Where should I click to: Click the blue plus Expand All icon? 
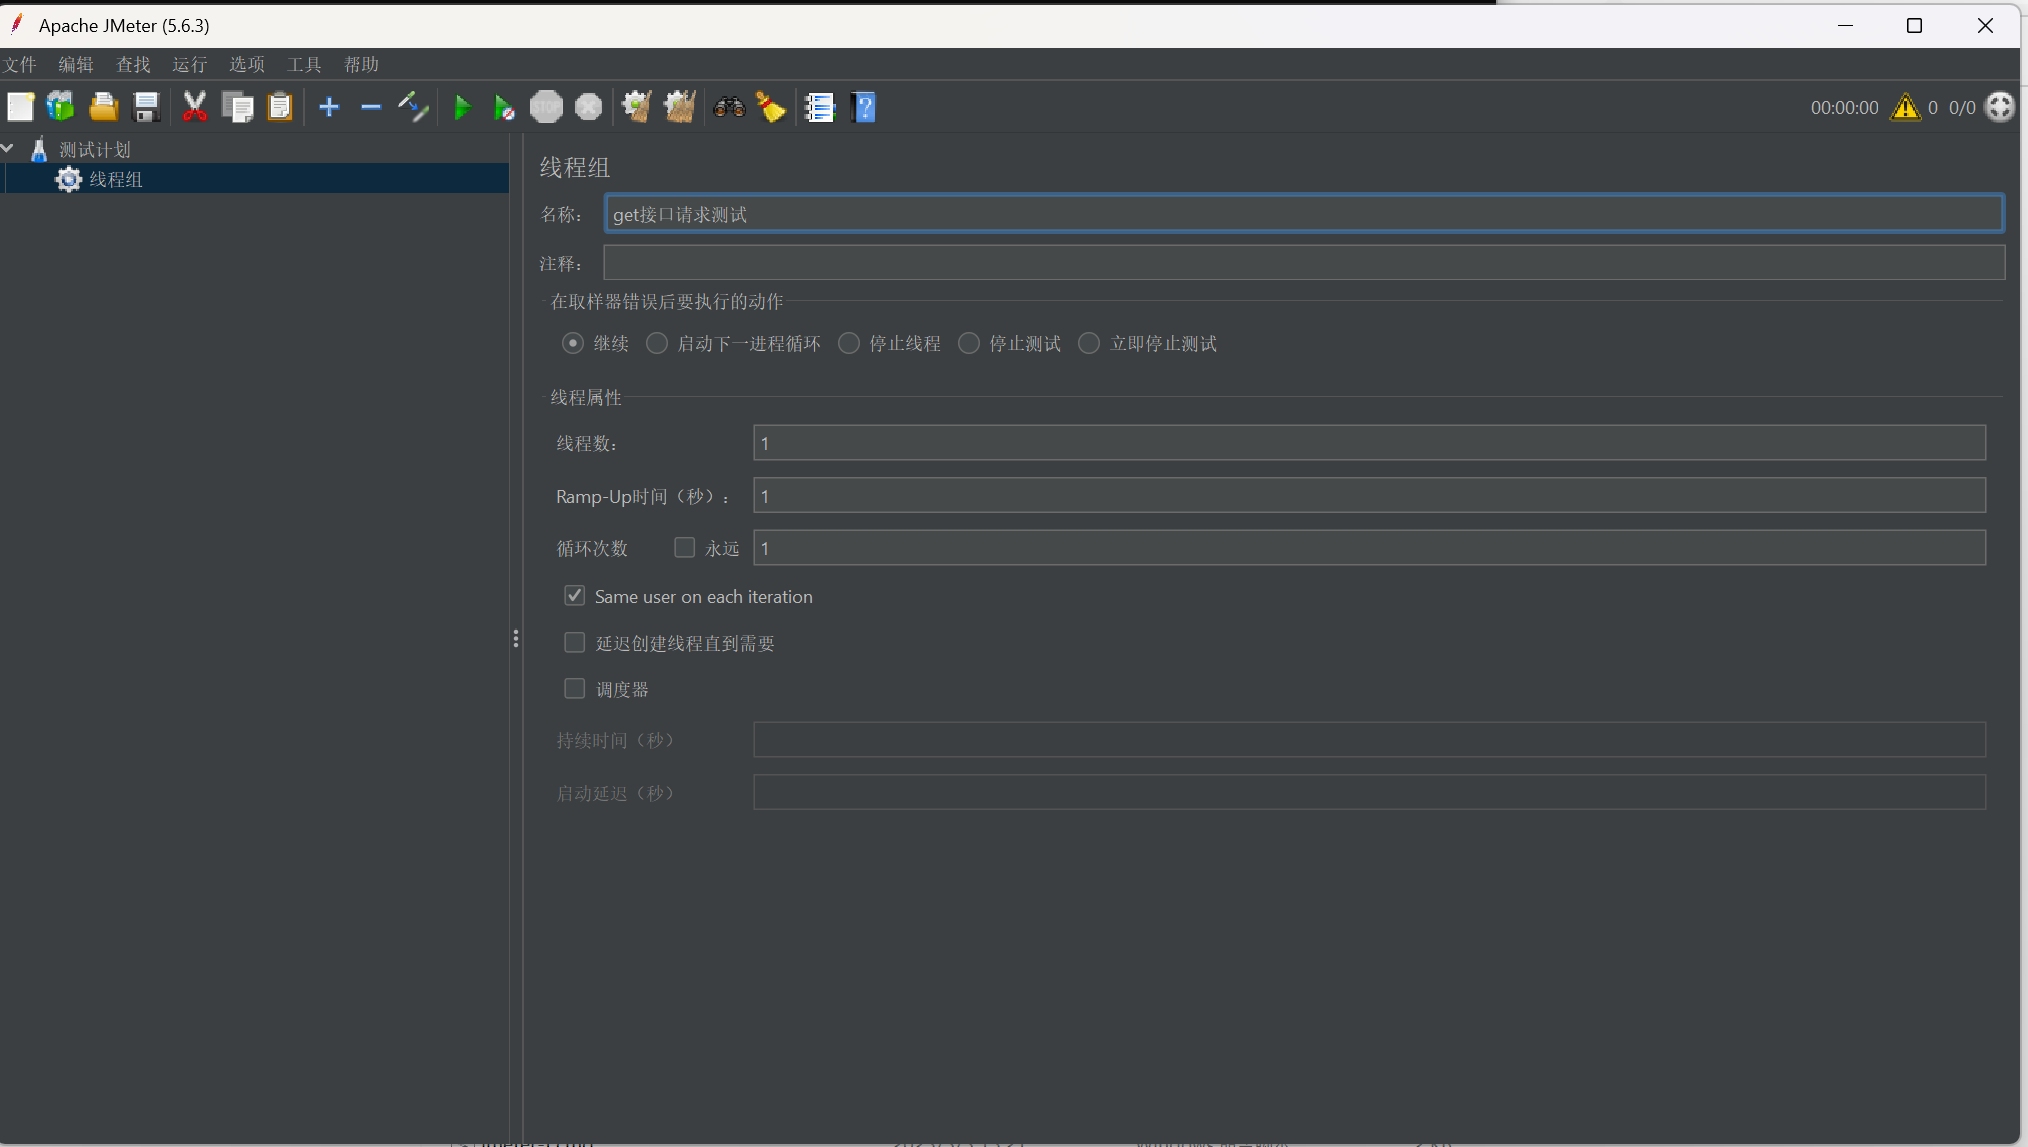(x=329, y=107)
